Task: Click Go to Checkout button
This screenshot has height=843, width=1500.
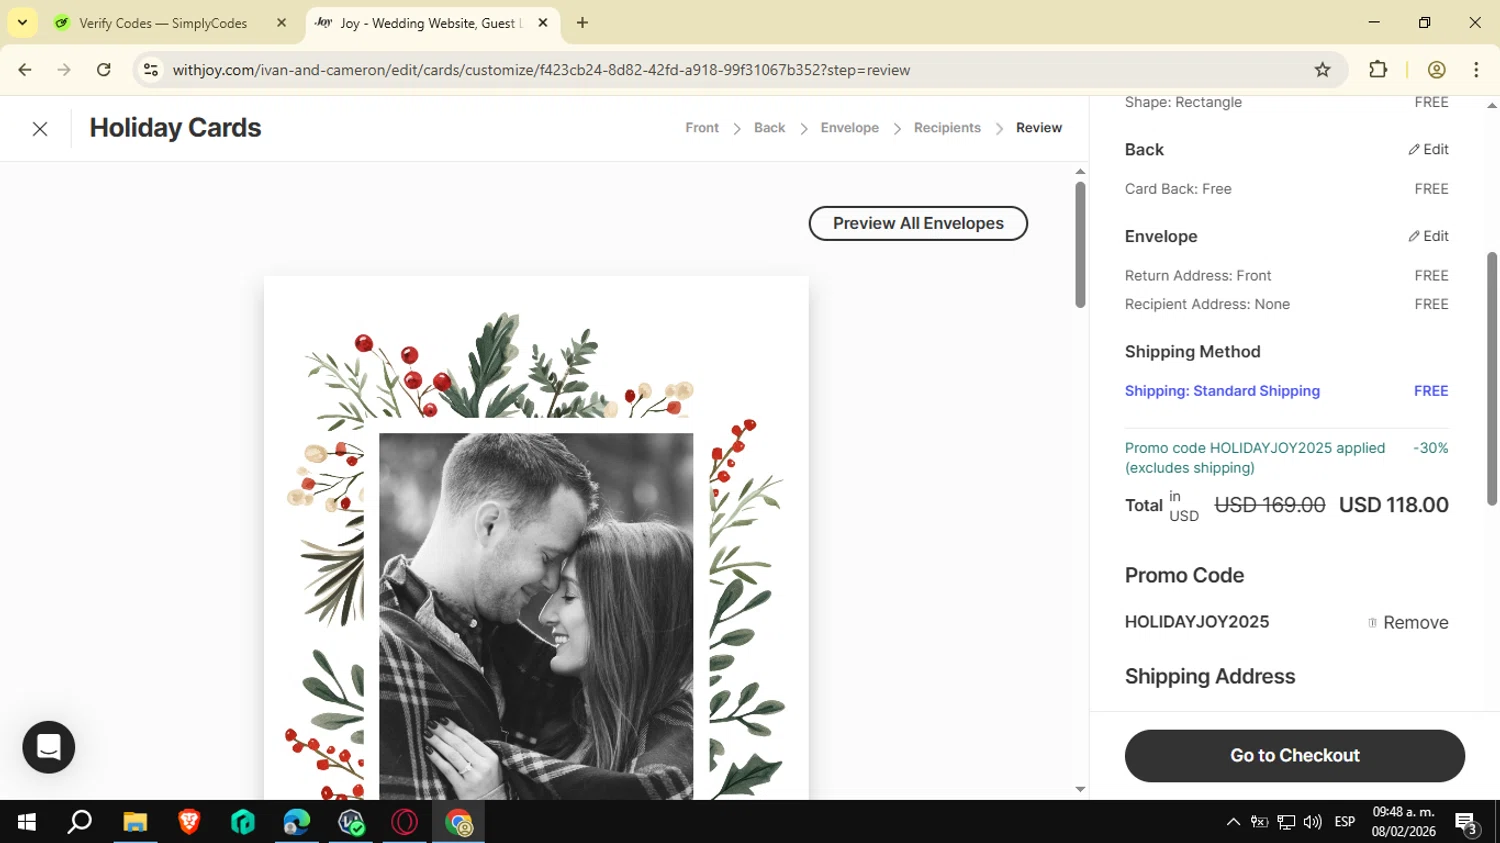Action: click(1294, 756)
